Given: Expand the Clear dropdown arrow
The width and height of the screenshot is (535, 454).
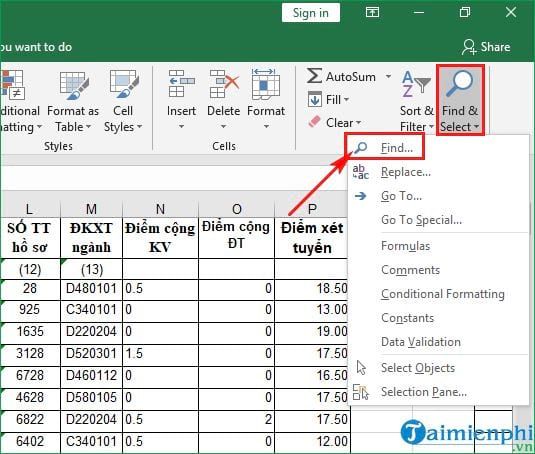Looking at the screenshot, I should point(358,122).
